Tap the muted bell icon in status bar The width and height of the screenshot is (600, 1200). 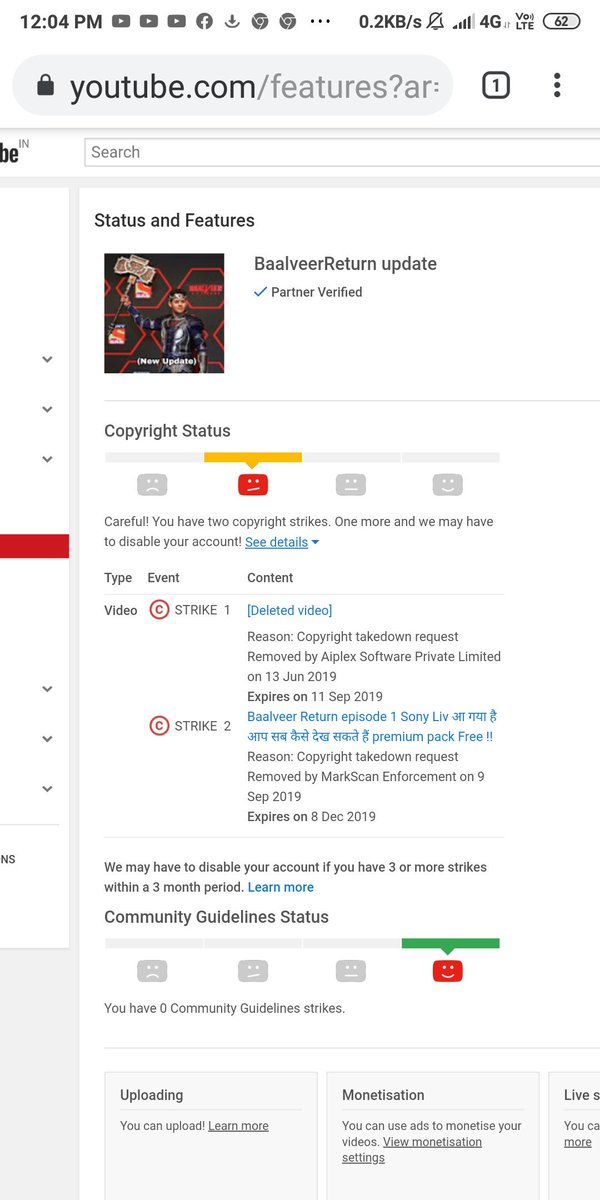click(435, 21)
